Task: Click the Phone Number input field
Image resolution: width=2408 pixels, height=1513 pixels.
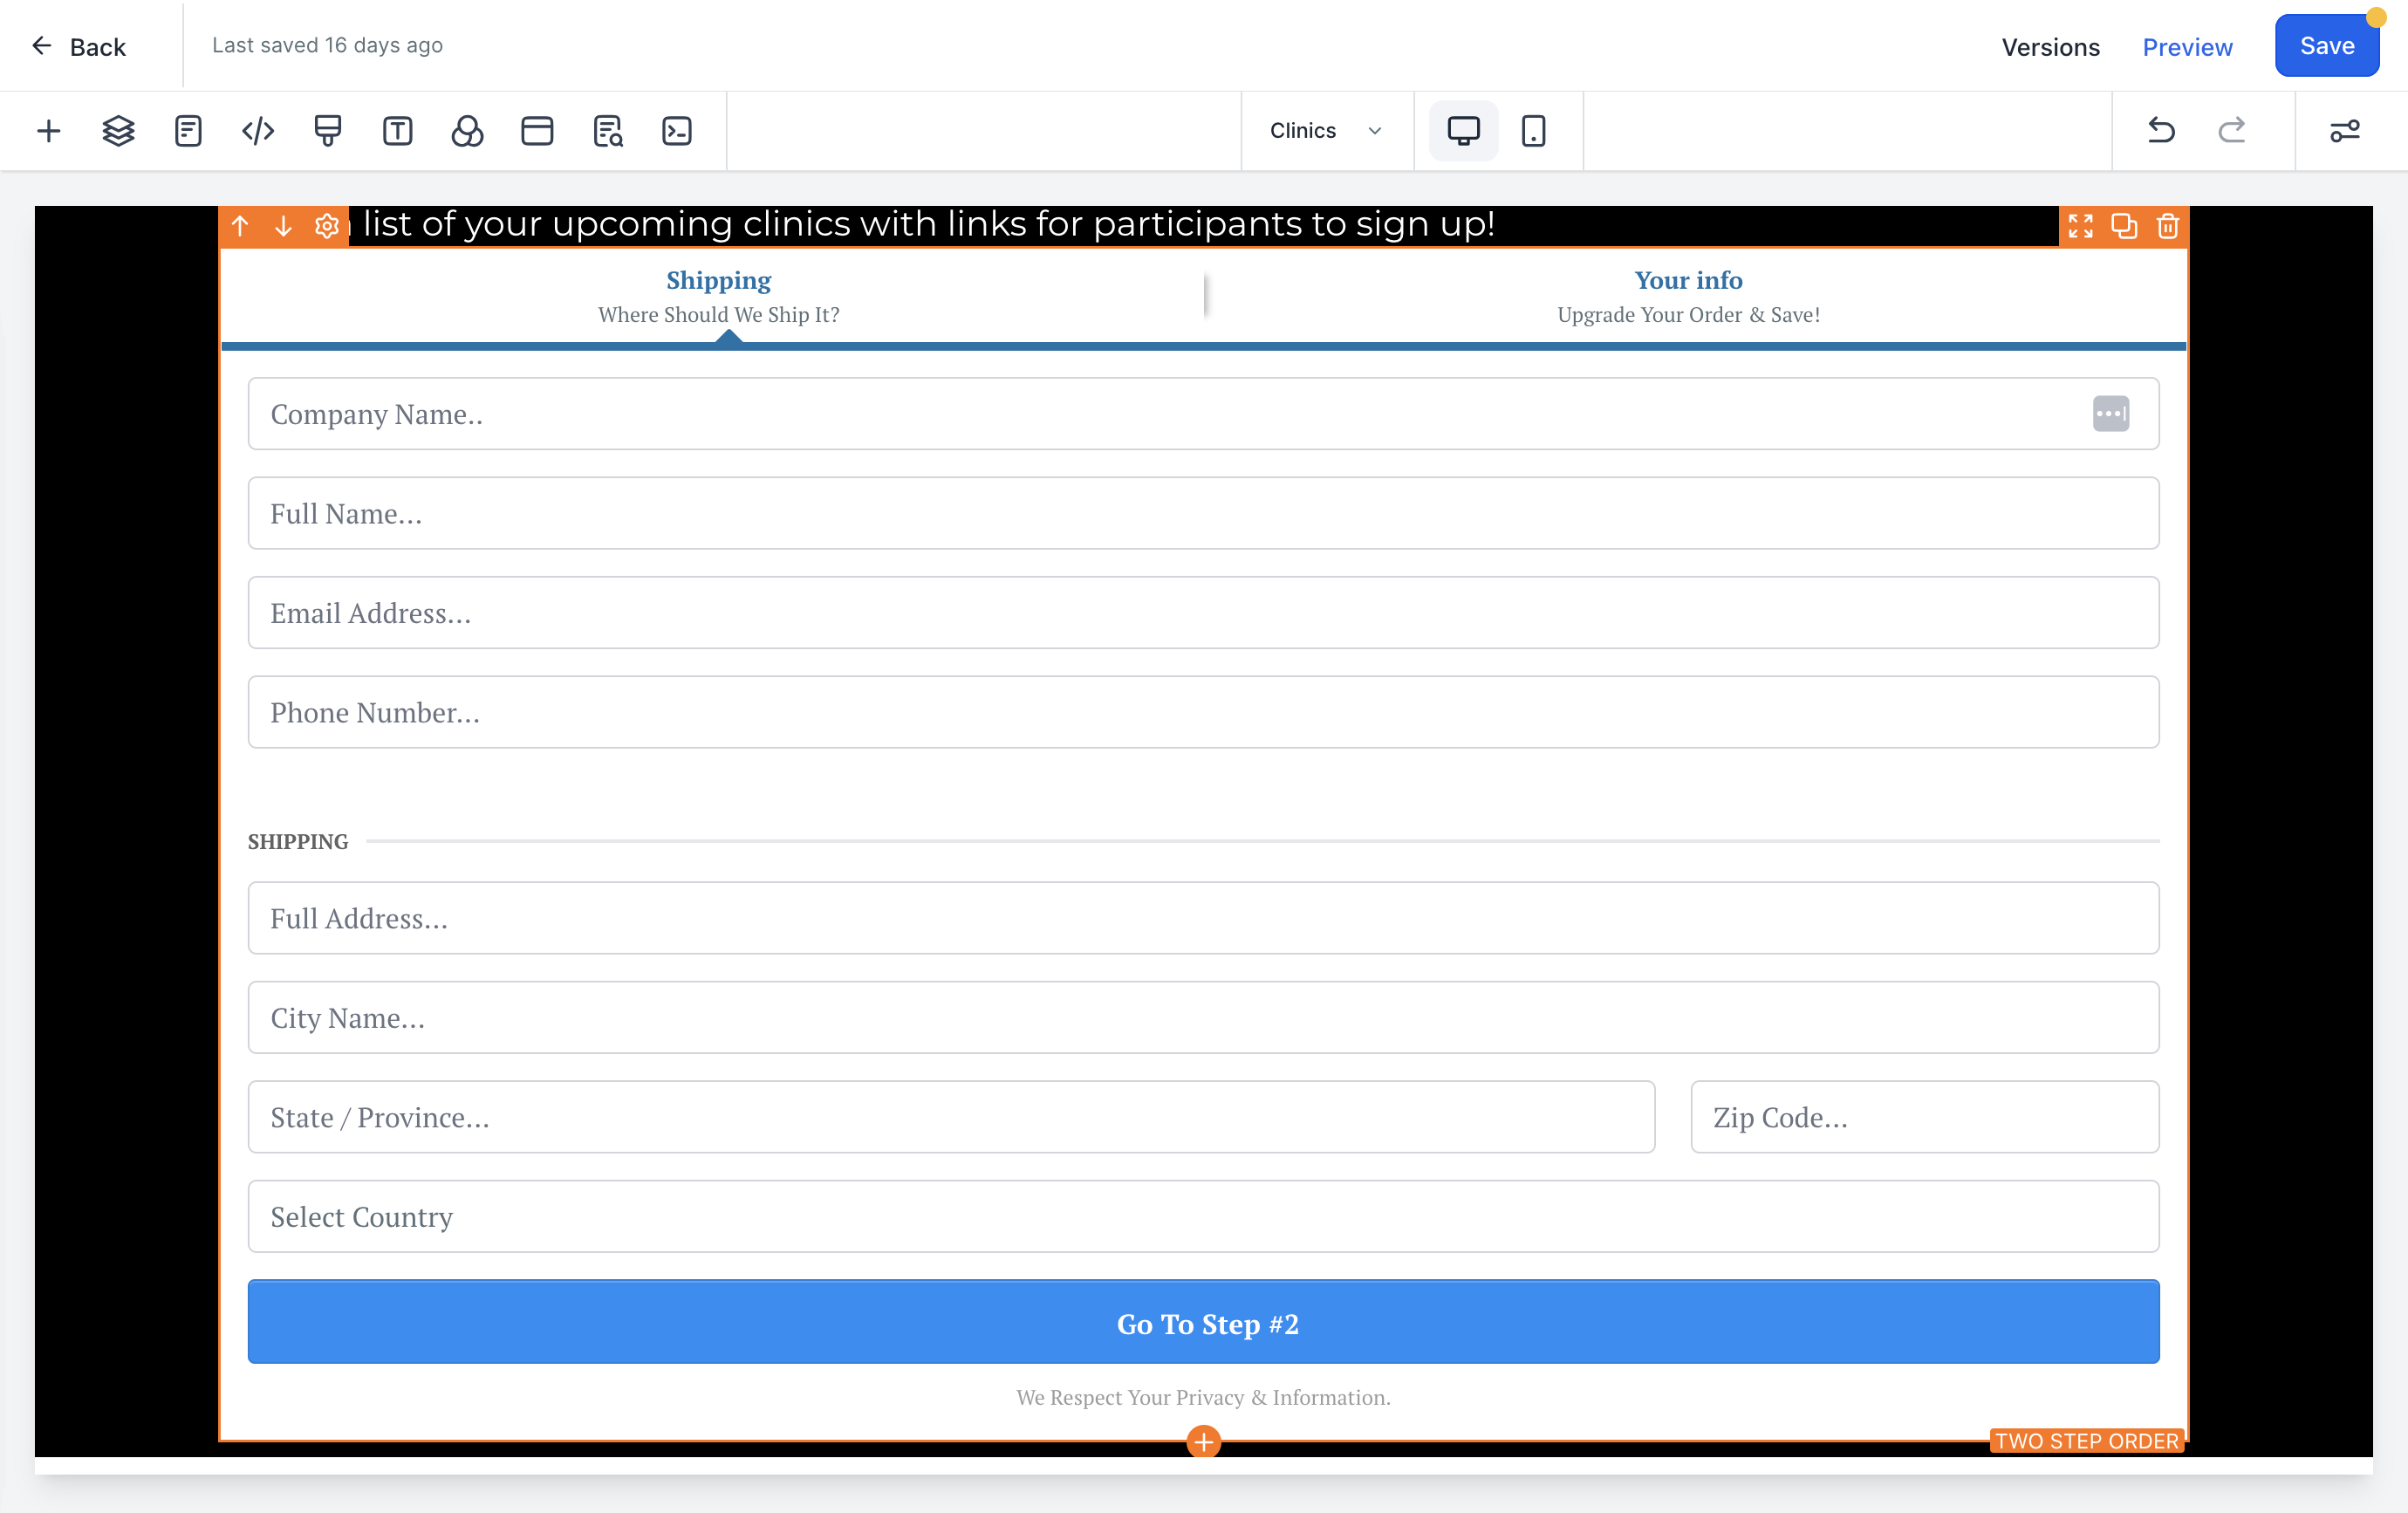Action: (1203, 712)
